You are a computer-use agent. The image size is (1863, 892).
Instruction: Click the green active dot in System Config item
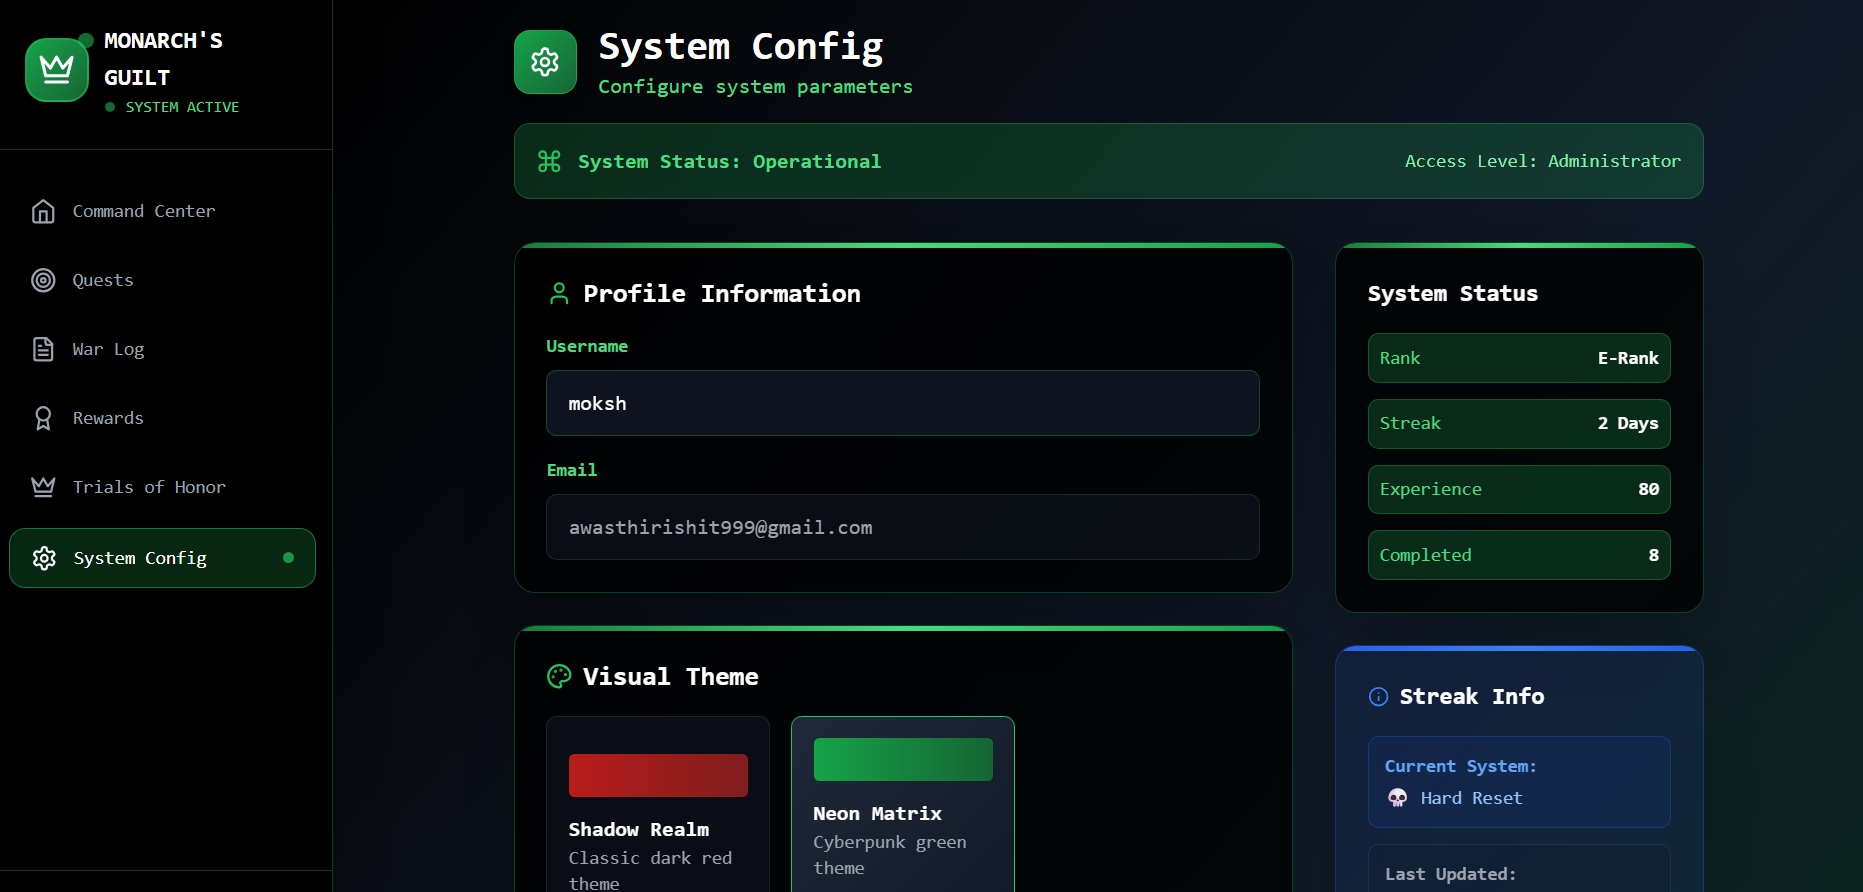pos(288,558)
